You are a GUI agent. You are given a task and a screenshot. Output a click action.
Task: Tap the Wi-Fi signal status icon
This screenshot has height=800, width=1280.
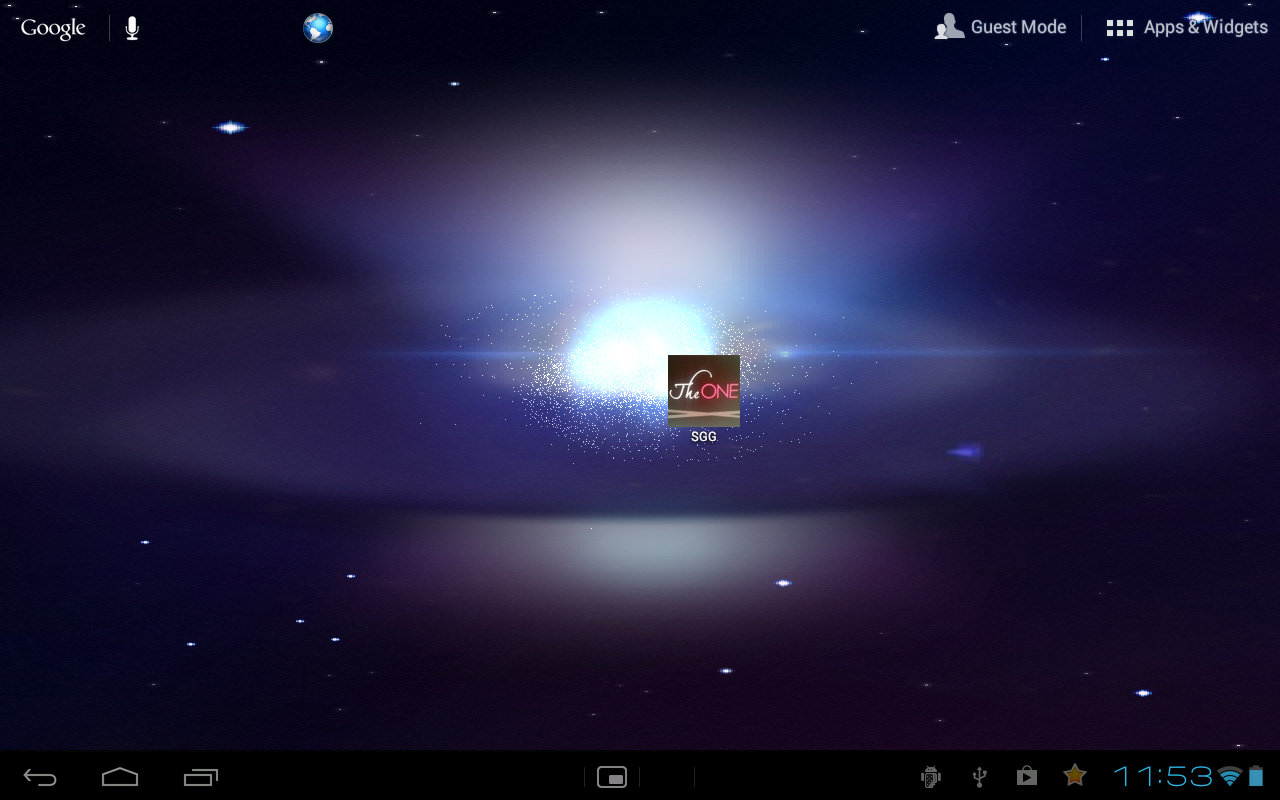click(x=1230, y=776)
